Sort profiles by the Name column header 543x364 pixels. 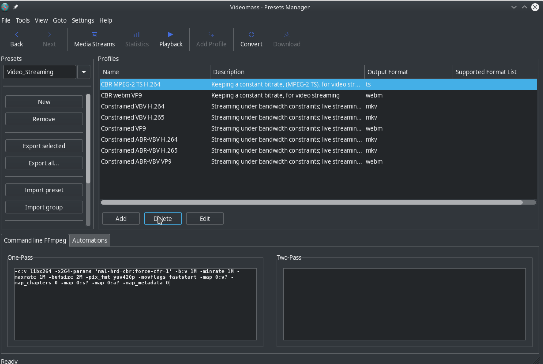[x=155, y=72]
